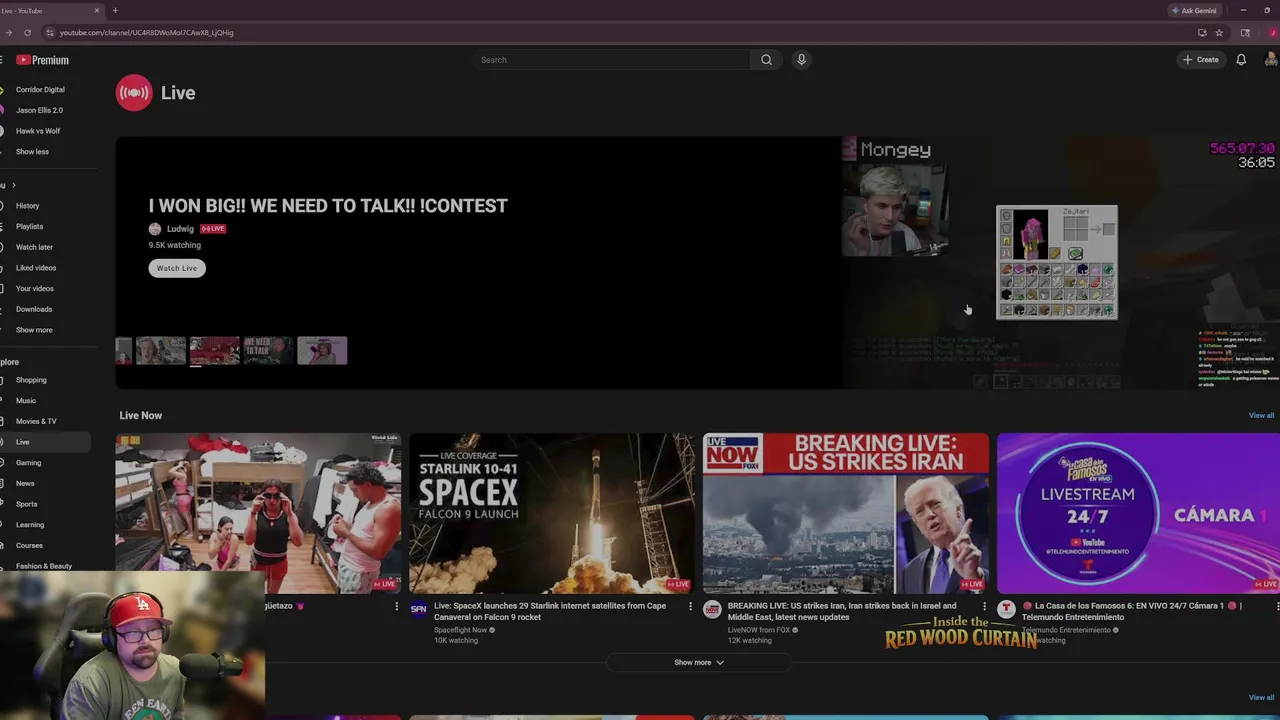Open Music in Explore

(26, 401)
